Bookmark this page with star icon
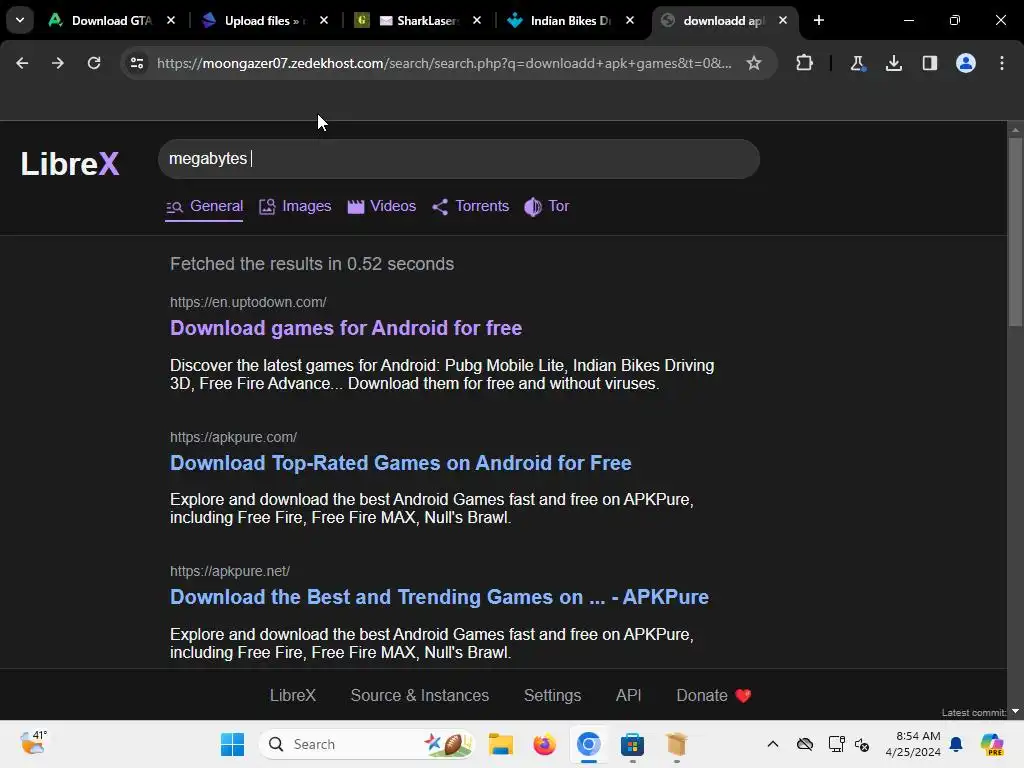The width and height of the screenshot is (1024, 768). click(x=754, y=63)
